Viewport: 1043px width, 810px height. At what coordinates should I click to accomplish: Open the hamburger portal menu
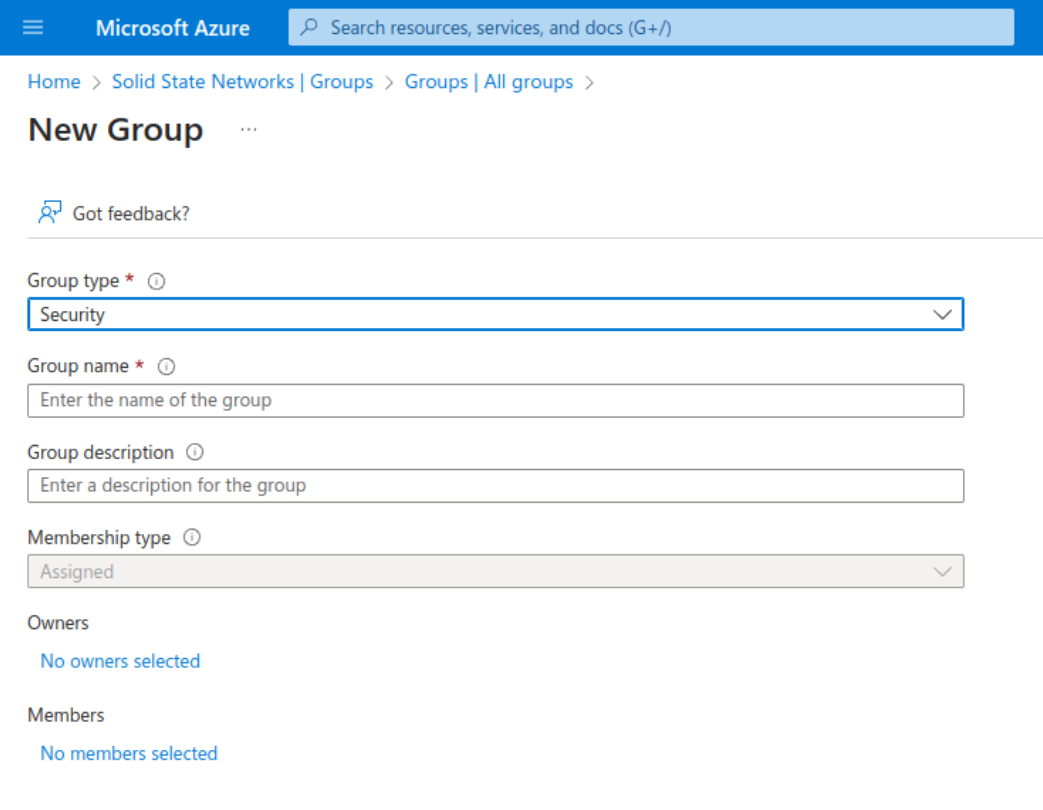coord(33,27)
